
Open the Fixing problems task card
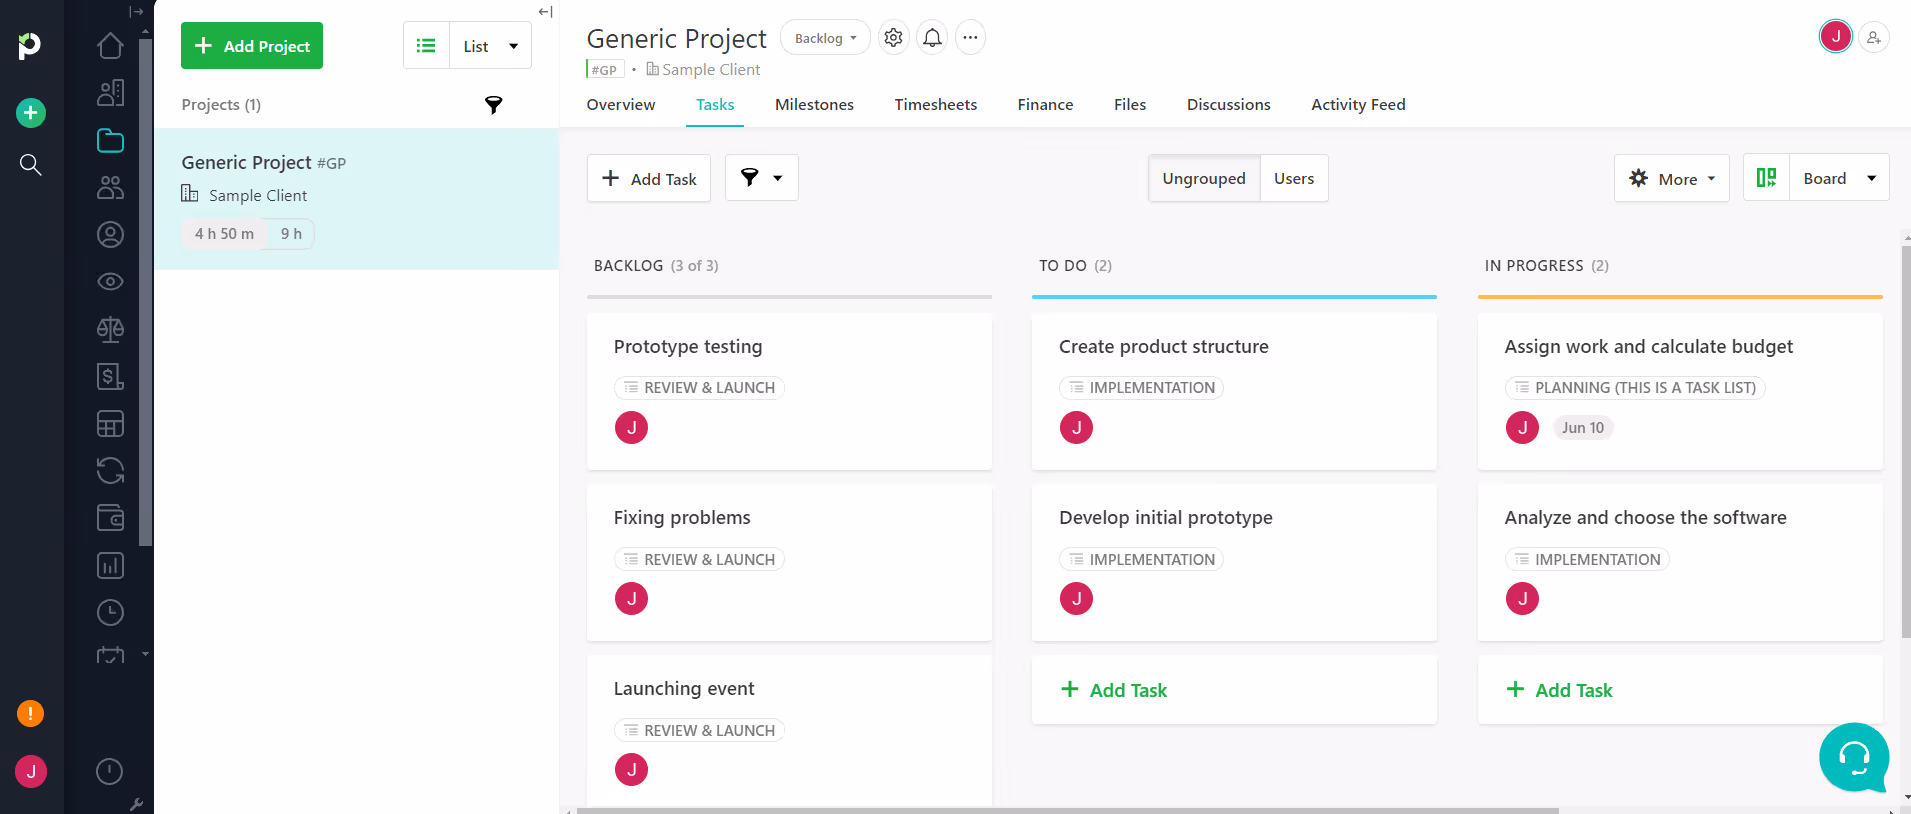pyautogui.click(x=789, y=563)
